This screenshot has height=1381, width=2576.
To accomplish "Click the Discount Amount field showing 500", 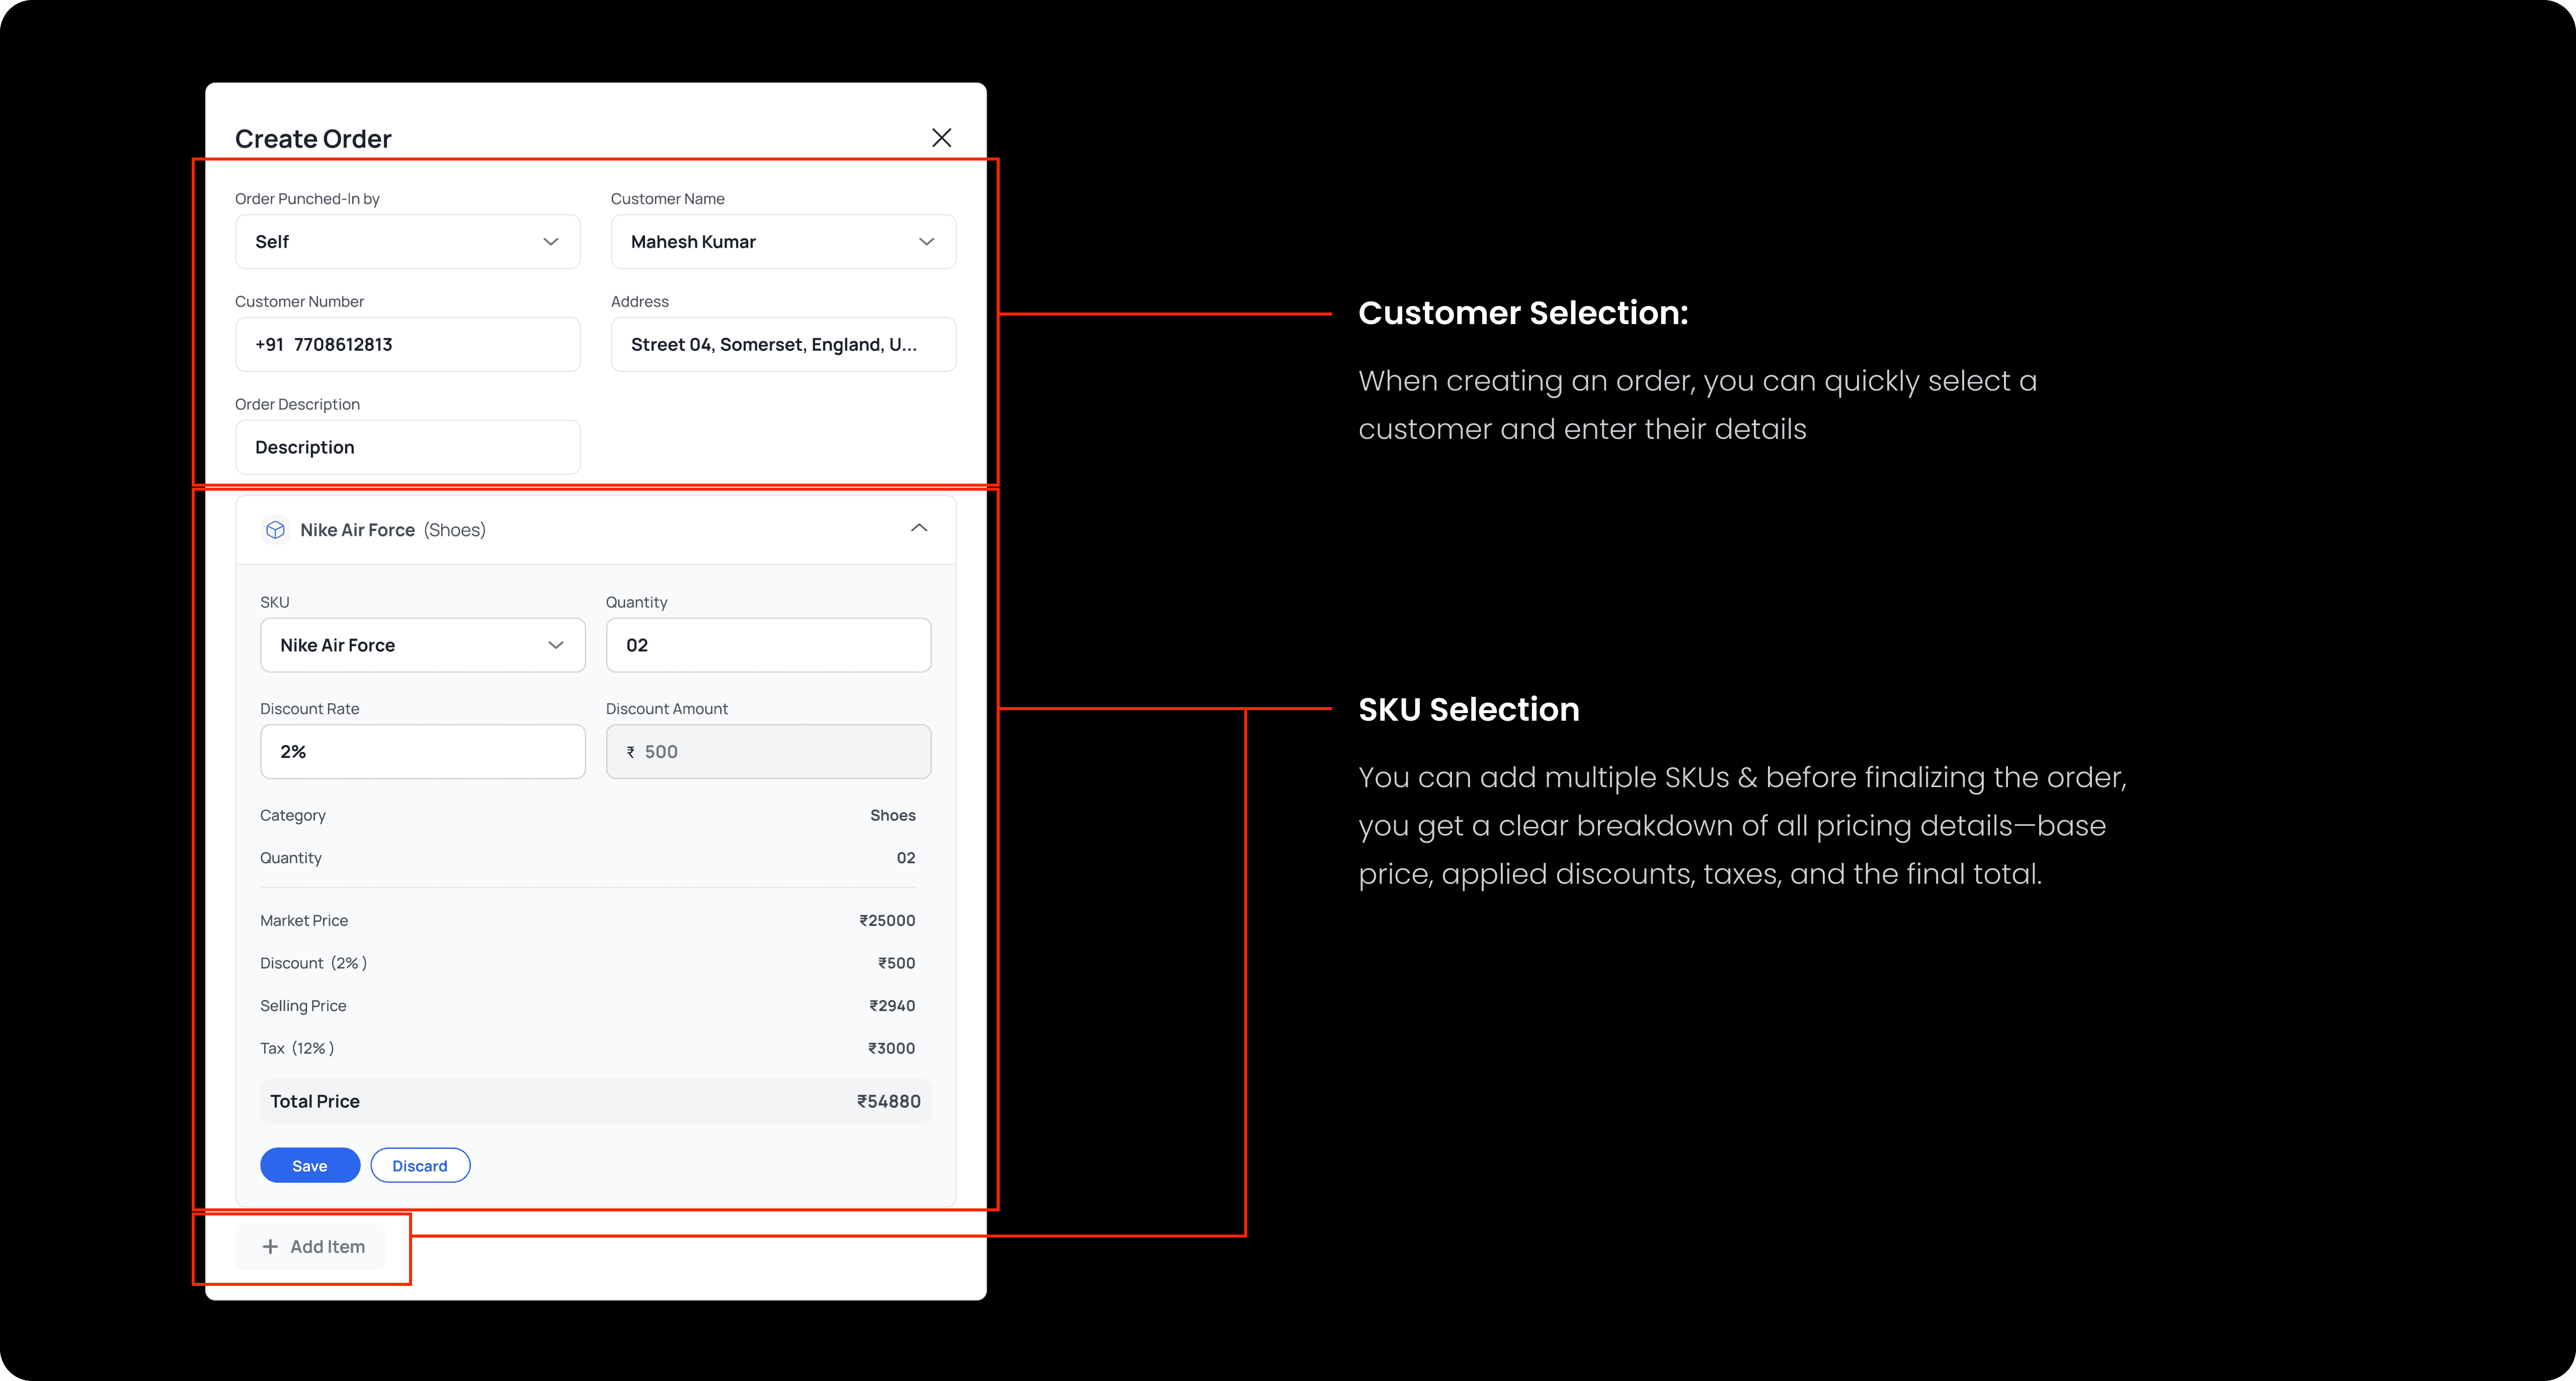I will pyautogui.click(x=768, y=752).
